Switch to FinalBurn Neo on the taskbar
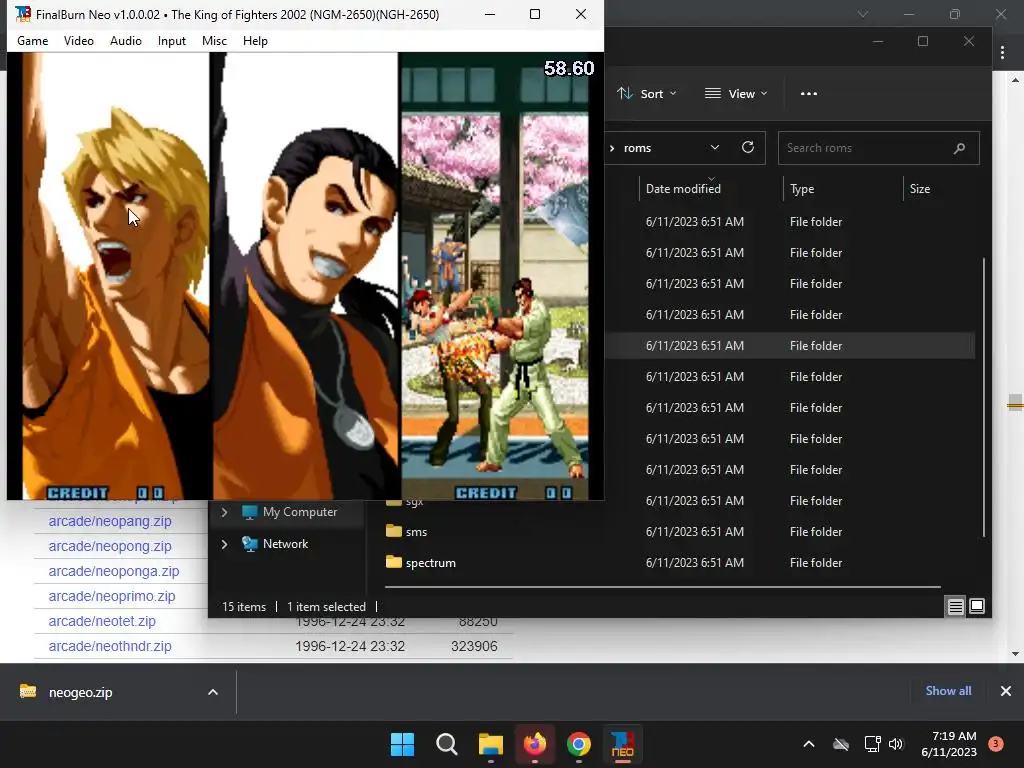 pos(622,744)
